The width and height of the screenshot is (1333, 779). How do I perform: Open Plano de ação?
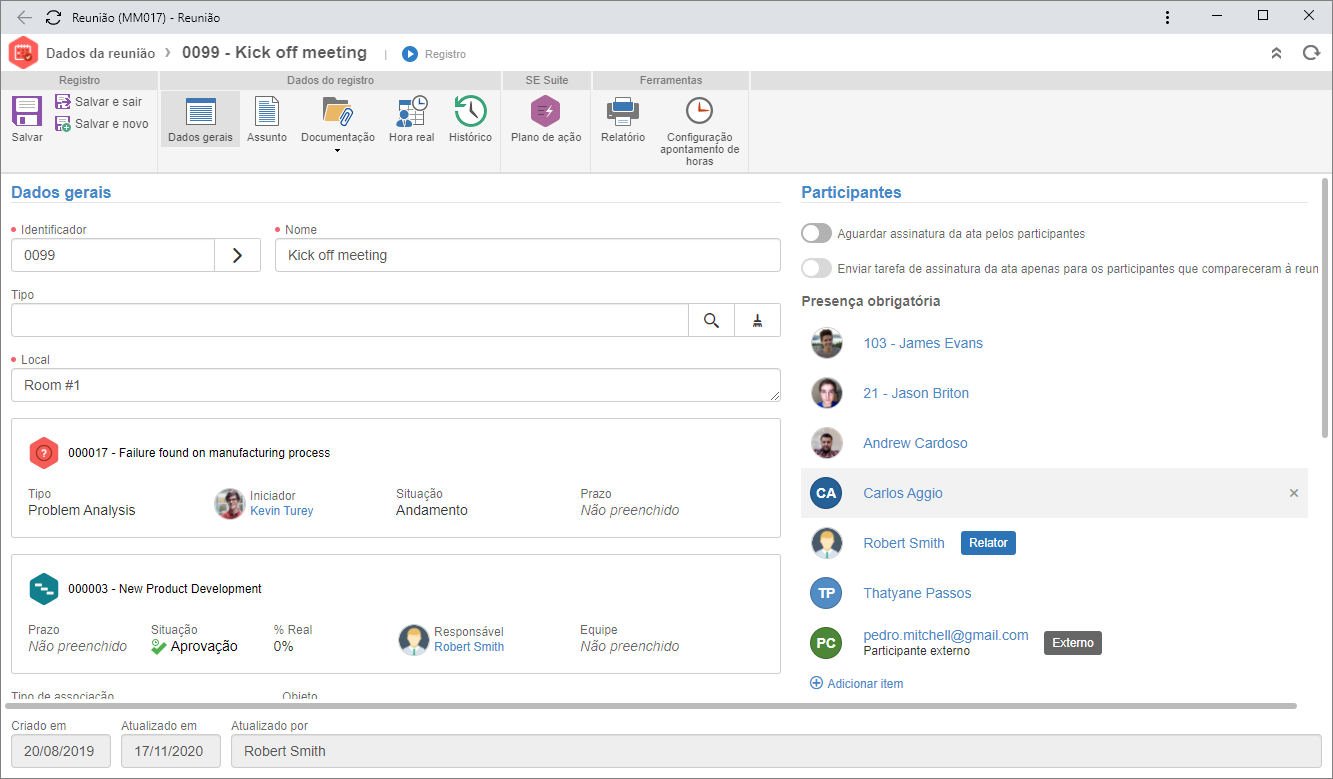coord(546,119)
